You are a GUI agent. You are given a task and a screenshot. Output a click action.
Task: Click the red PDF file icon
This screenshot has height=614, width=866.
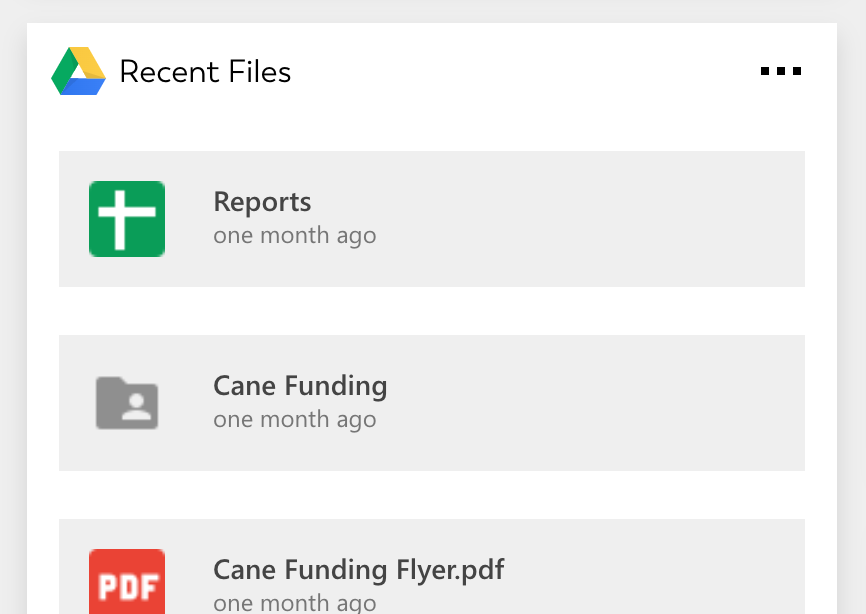coord(127,582)
